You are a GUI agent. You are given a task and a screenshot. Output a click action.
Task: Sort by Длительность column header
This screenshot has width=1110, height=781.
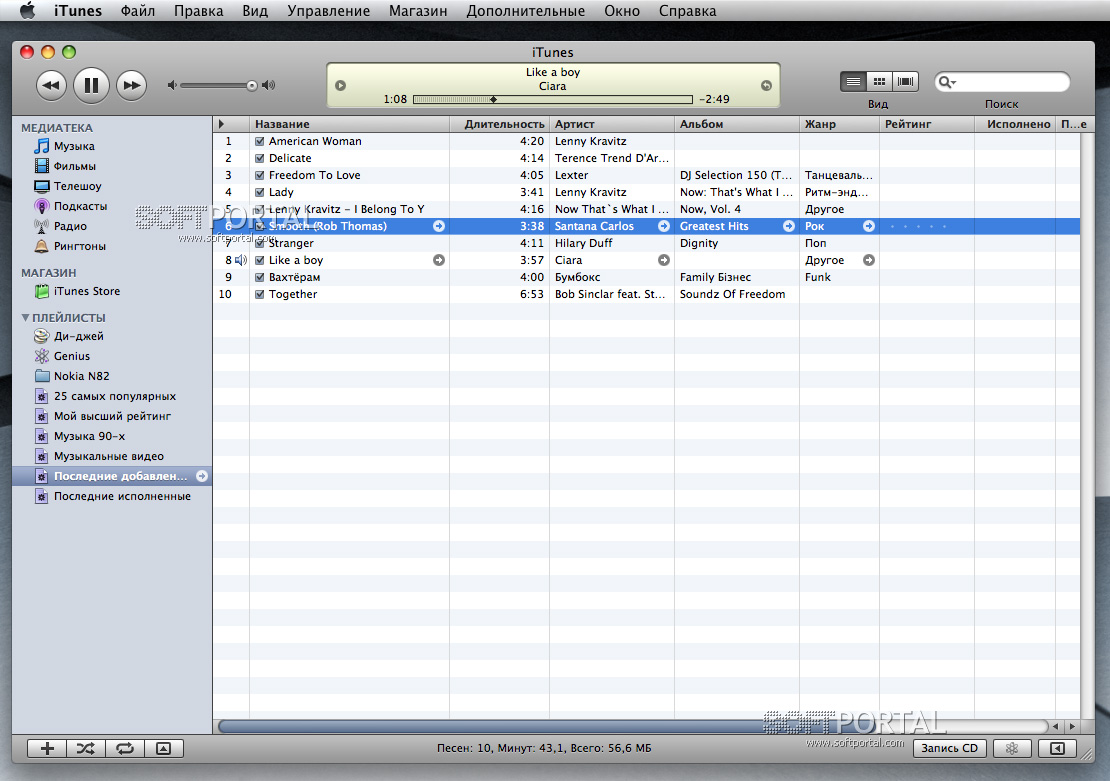tap(500, 124)
